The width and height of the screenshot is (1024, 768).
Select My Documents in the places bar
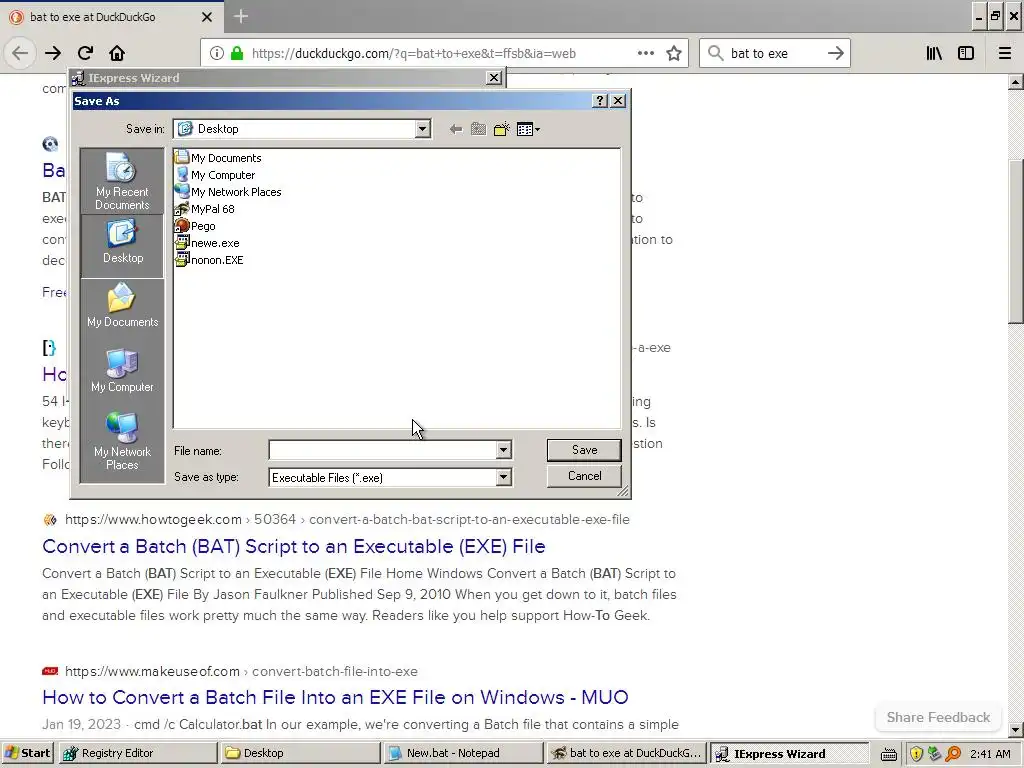tap(122, 306)
